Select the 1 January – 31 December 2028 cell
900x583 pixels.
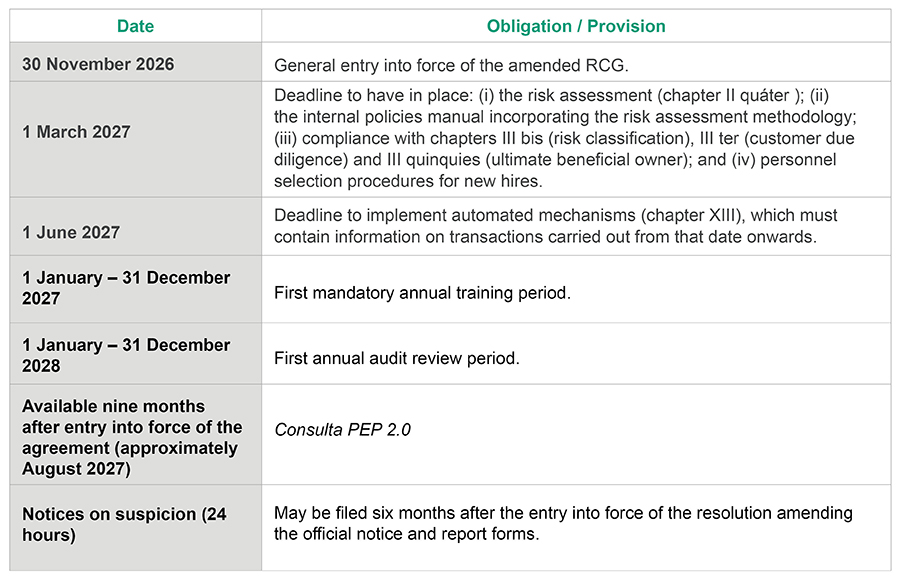(135, 353)
